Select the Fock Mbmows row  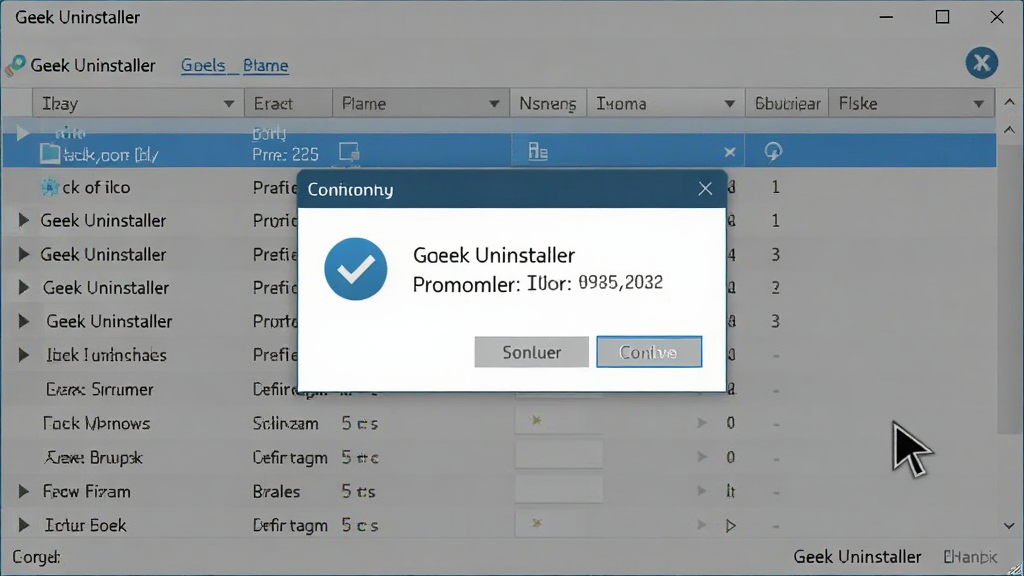499,423
